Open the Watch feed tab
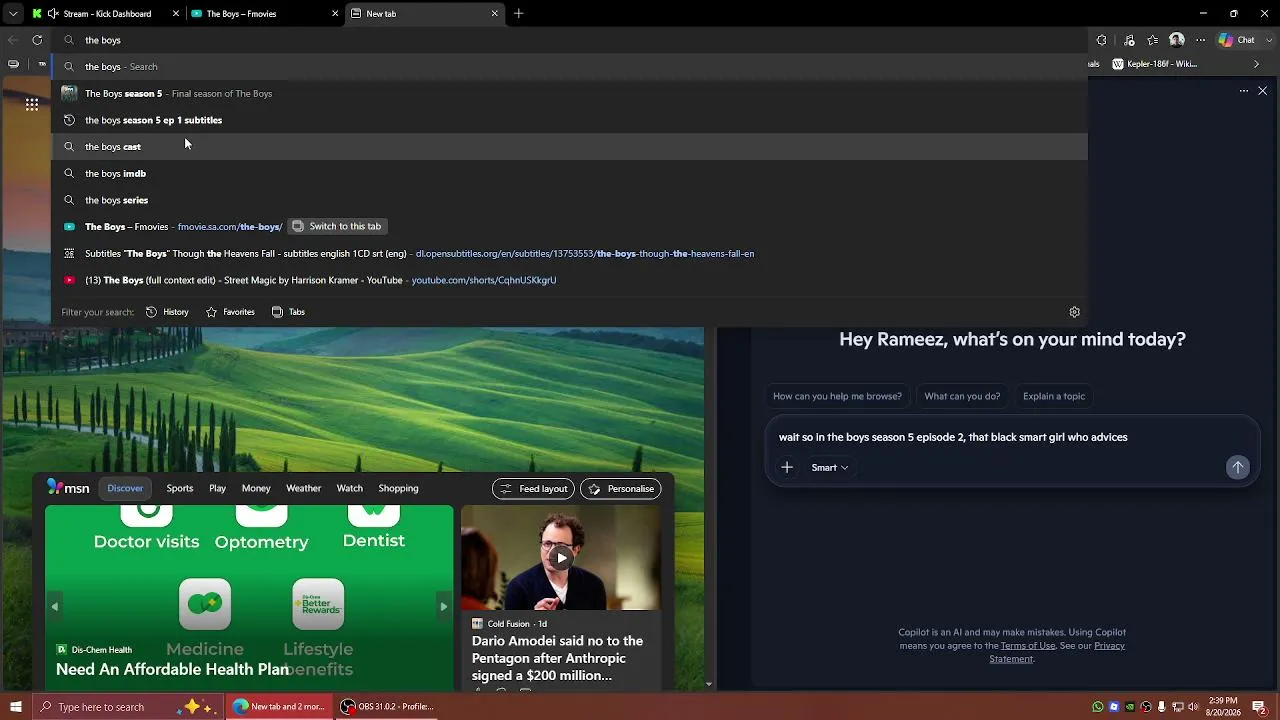The image size is (1280, 720). [350, 488]
